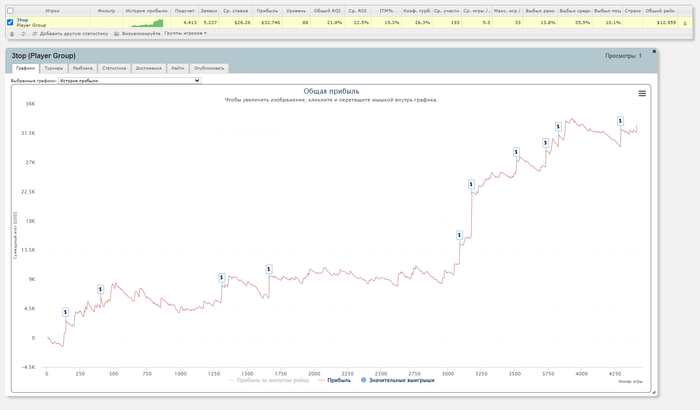
Task: Sort by the 'Заявки' column header
Action: [x=208, y=11]
